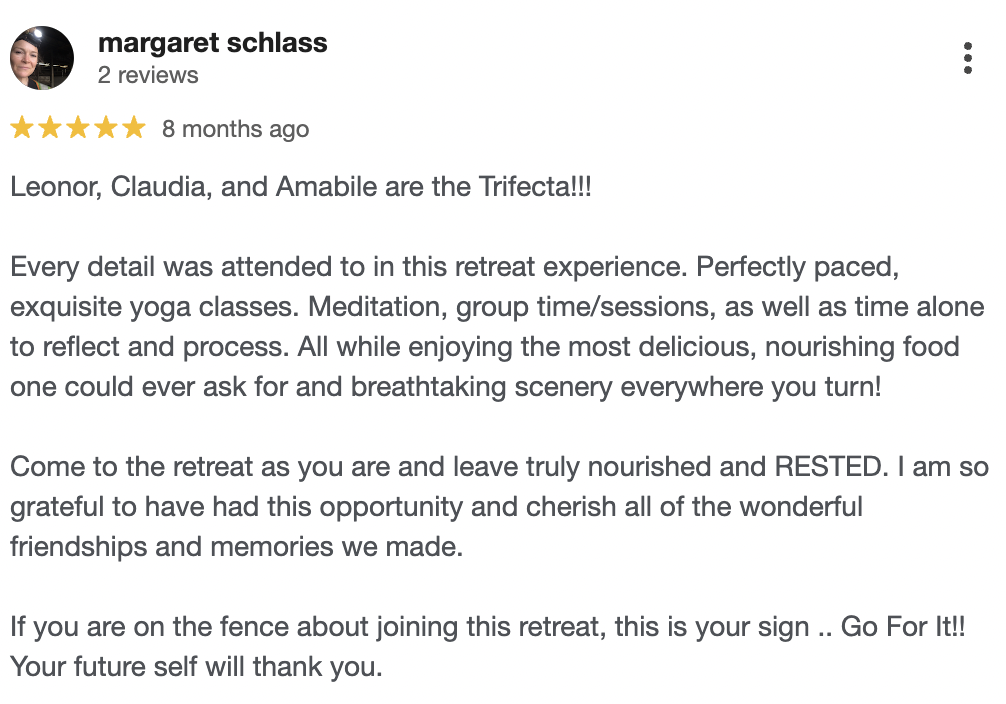Open the three-dot review options menu
The image size is (1006, 704).
[x=967, y=58]
